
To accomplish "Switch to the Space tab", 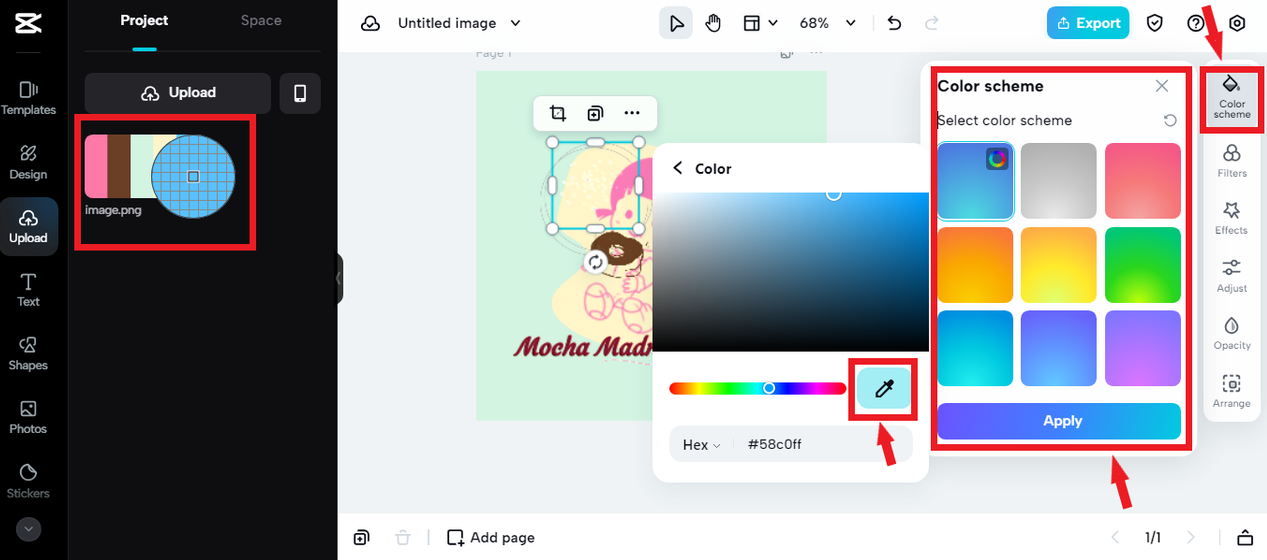I will pyautogui.click(x=261, y=20).
